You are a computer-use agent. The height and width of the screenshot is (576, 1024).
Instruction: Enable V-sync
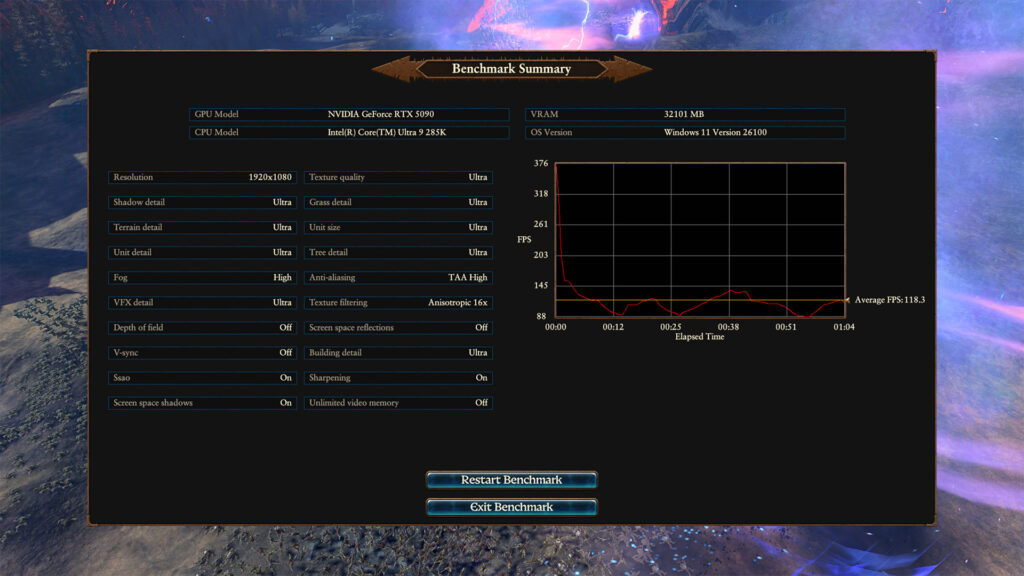point(202,352)
